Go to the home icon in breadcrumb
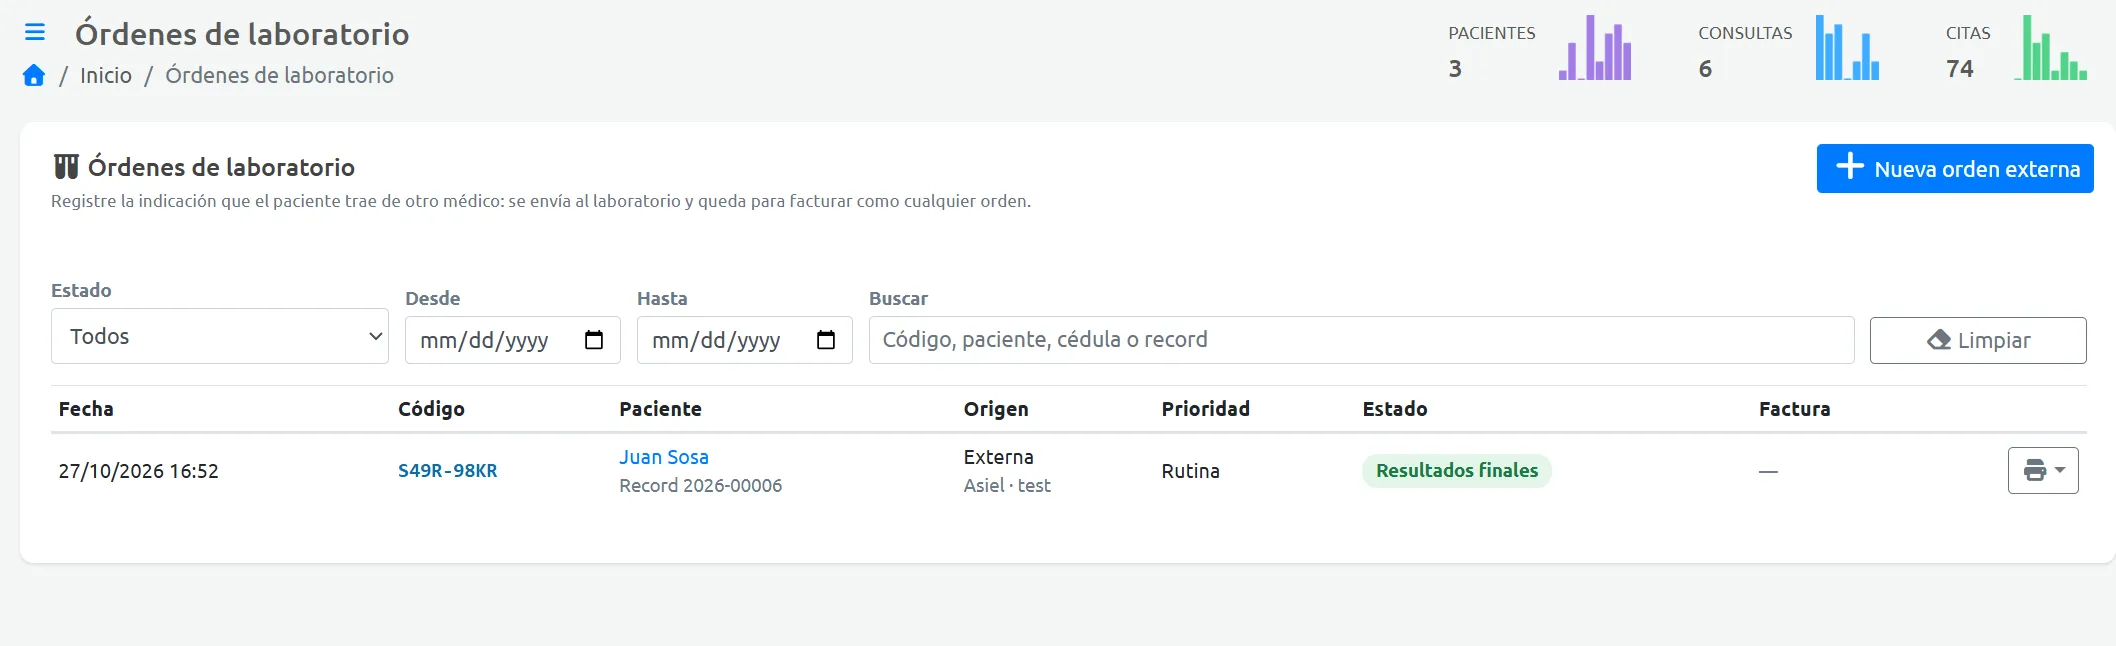The width and height of the screenshot is (2116, 646). click(x=34, y=76)
